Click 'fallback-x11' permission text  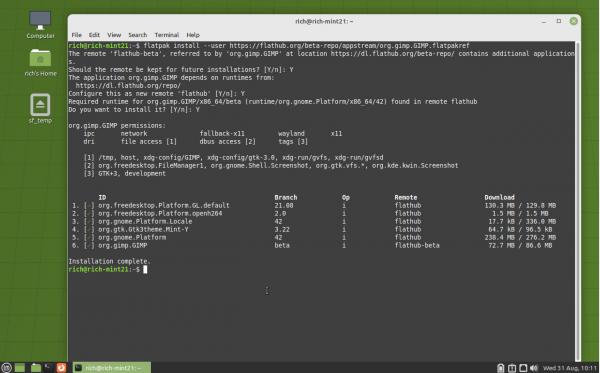pos(222,134)
